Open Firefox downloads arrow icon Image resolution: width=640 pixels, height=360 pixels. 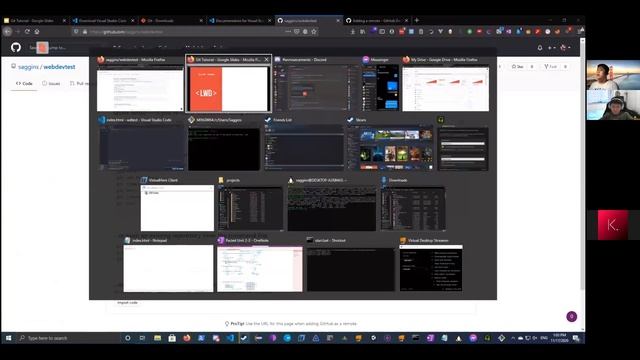(x=353, y=31)
